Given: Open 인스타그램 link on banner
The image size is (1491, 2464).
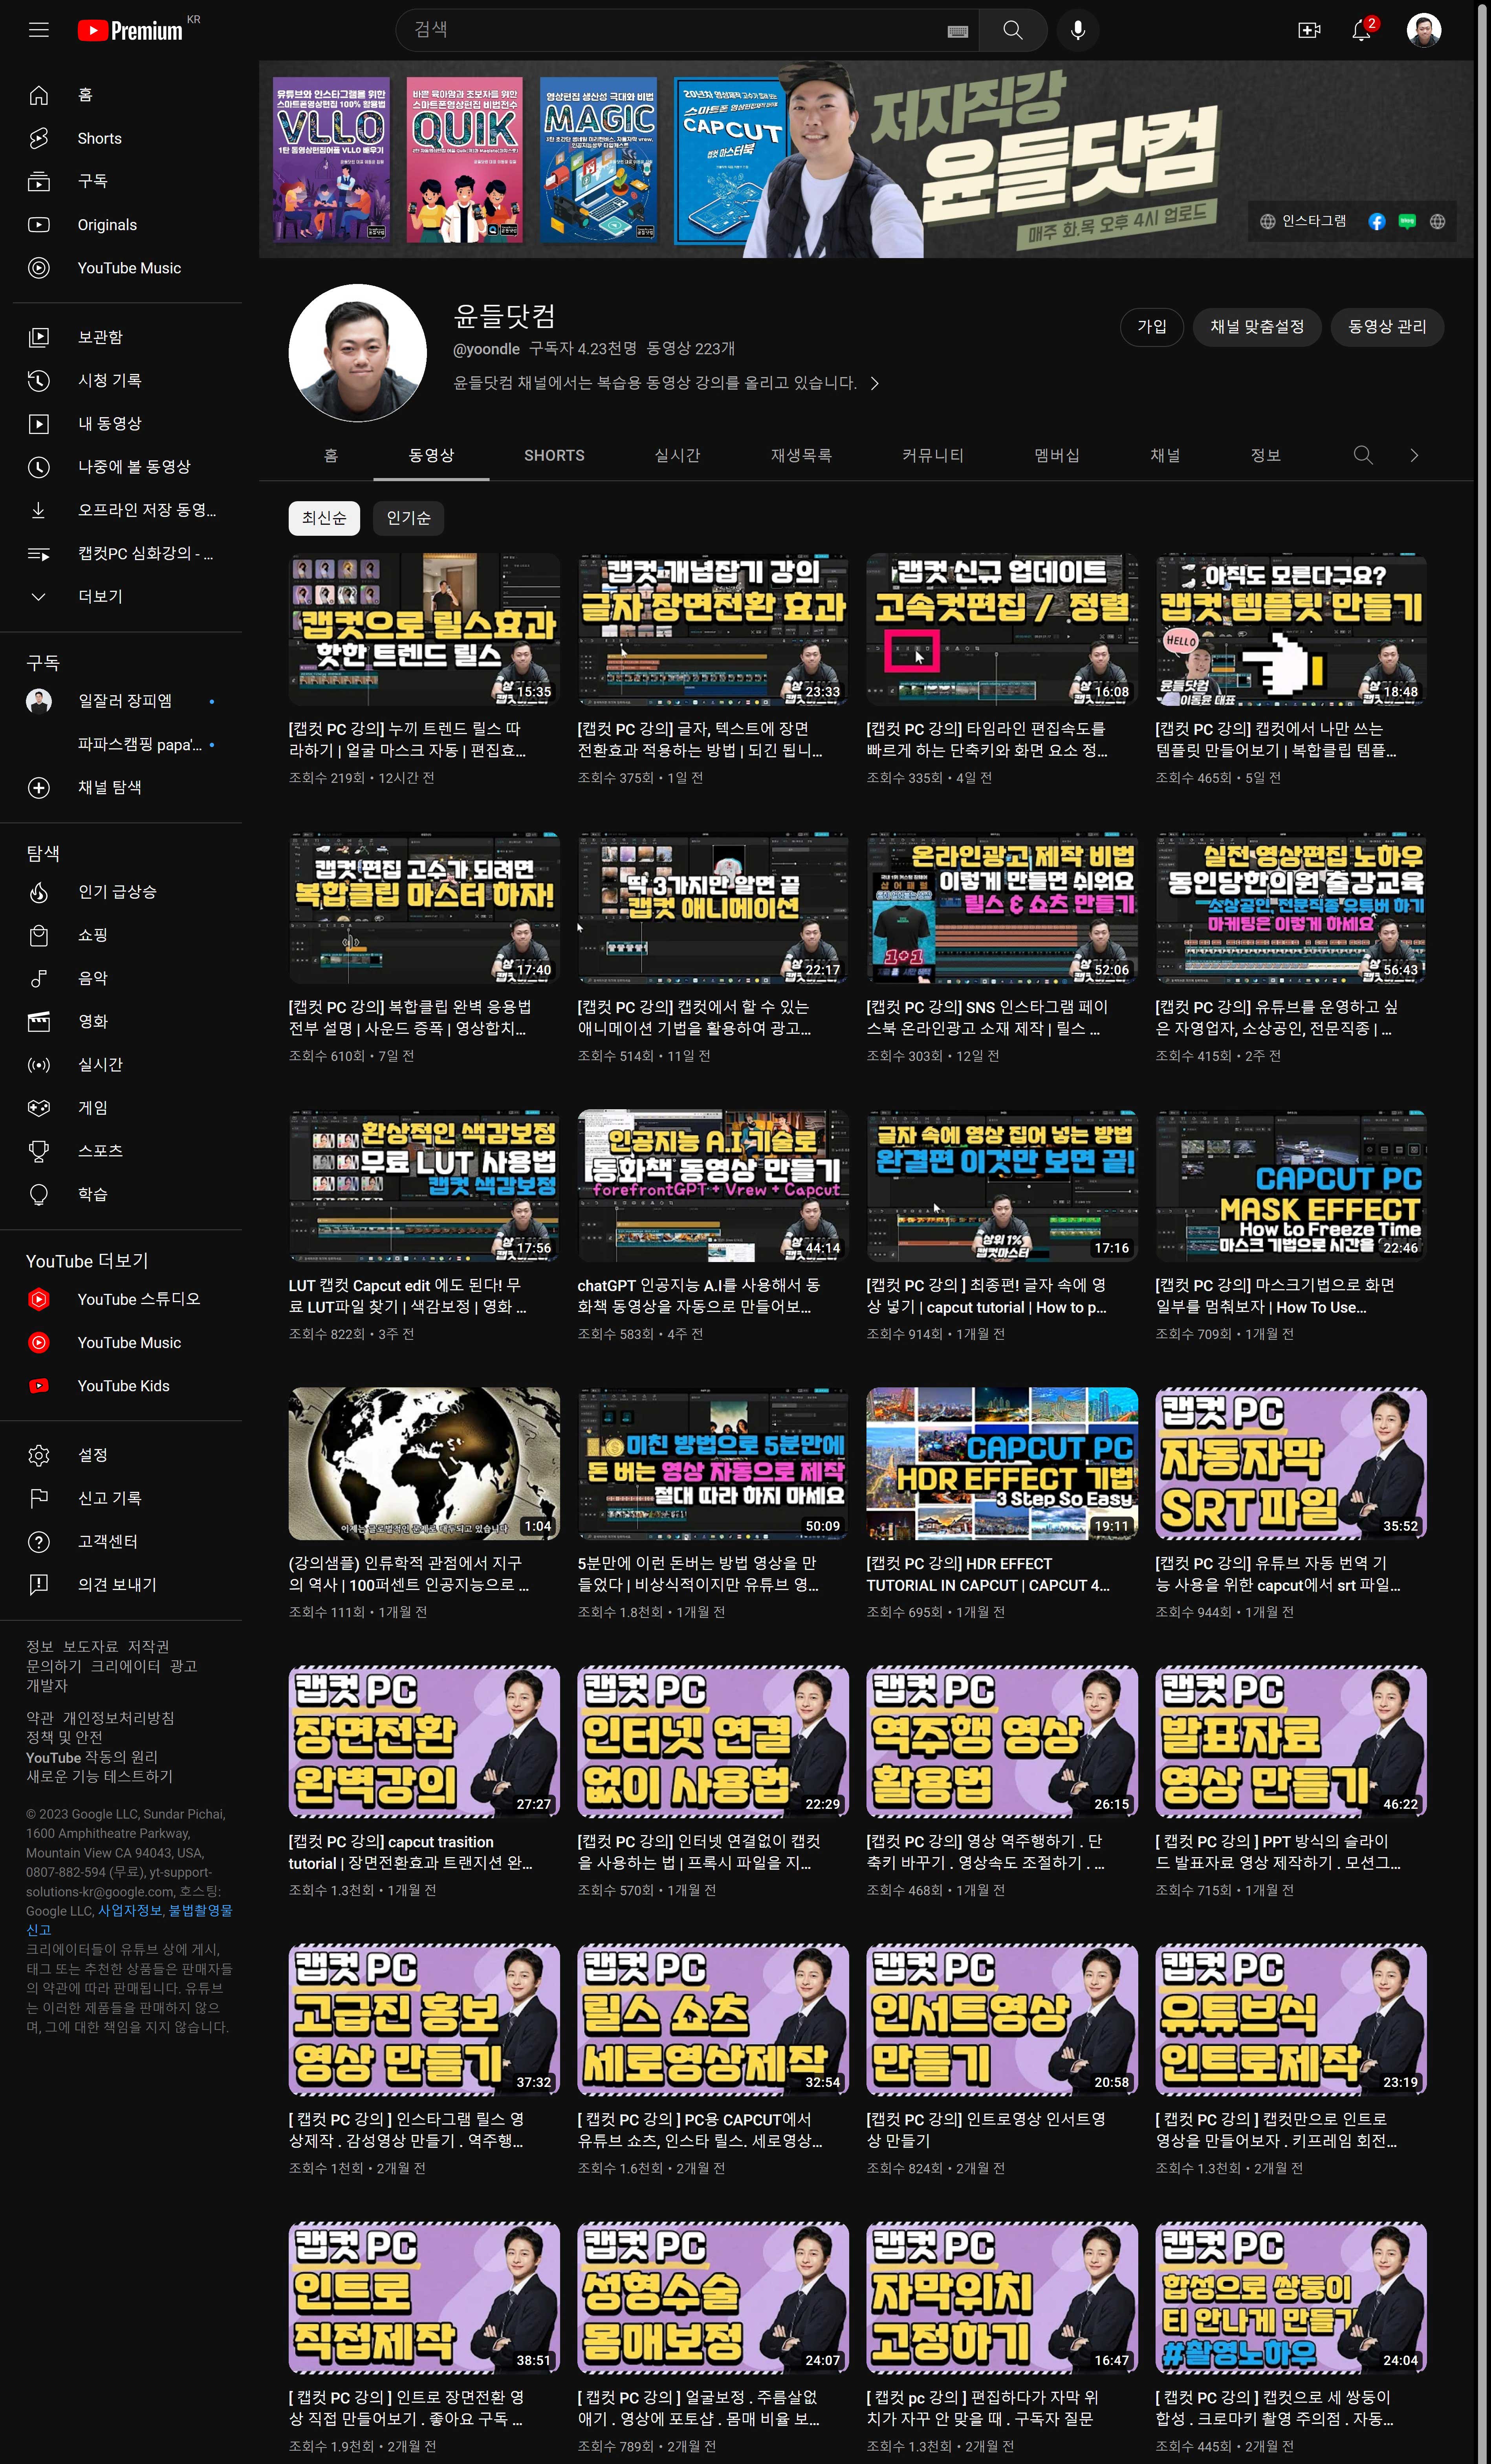Looking at the screenshot, I should coord(1303,221).
